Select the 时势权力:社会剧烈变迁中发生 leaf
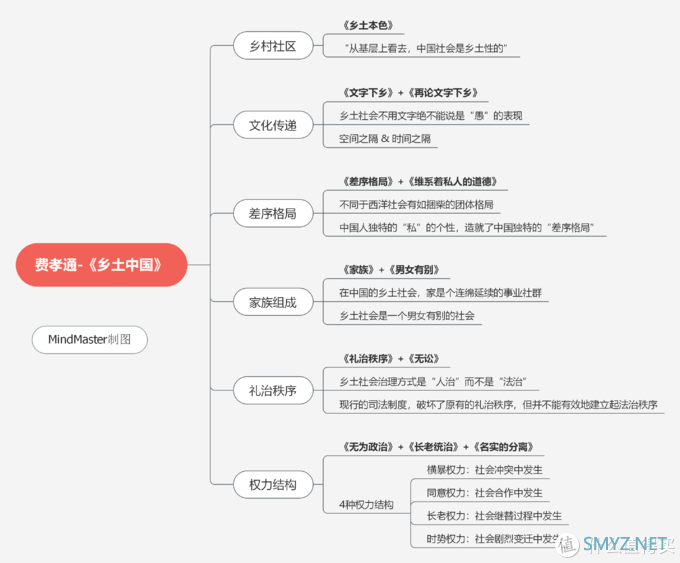The image size is (680, 563). tap(494, 539)
